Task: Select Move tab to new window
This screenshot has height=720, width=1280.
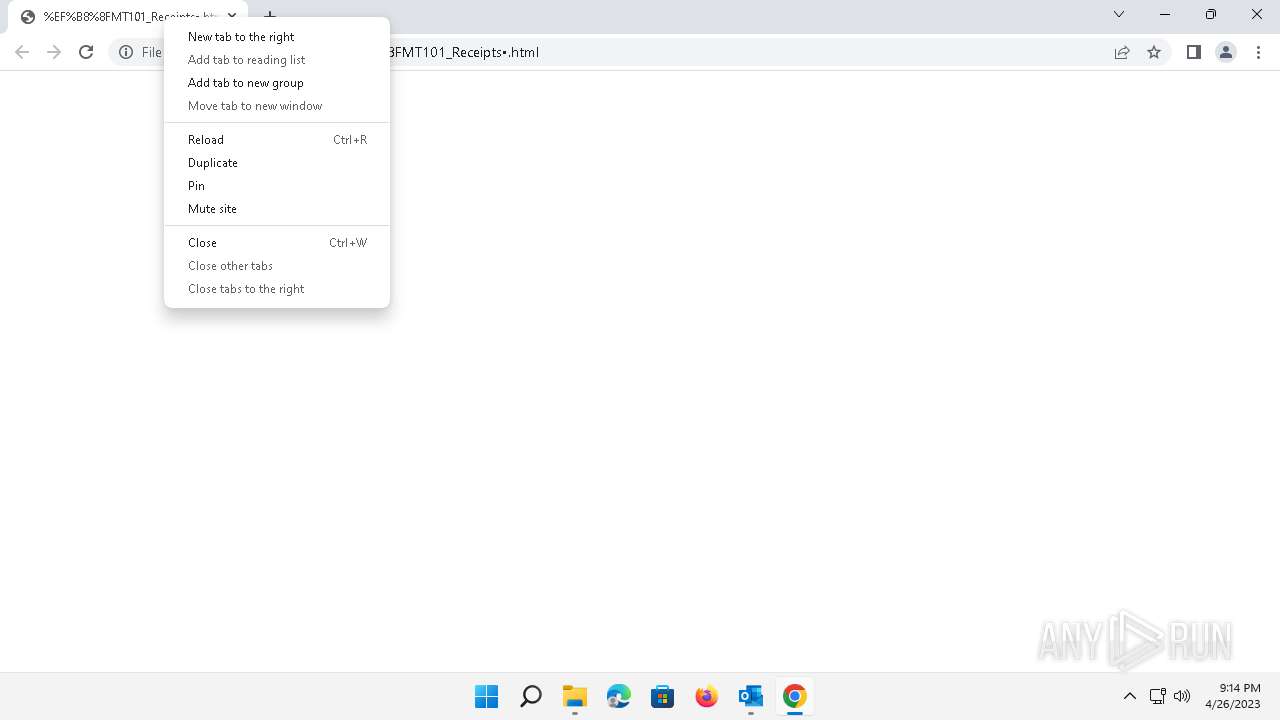Action: [x=277, y=106]
